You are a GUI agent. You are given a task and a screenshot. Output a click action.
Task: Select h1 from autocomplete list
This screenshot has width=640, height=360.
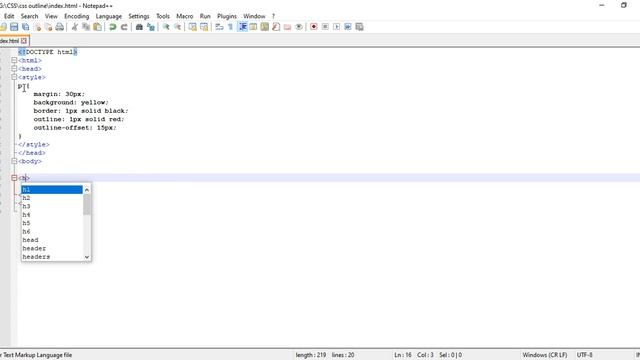pos(52,190)
